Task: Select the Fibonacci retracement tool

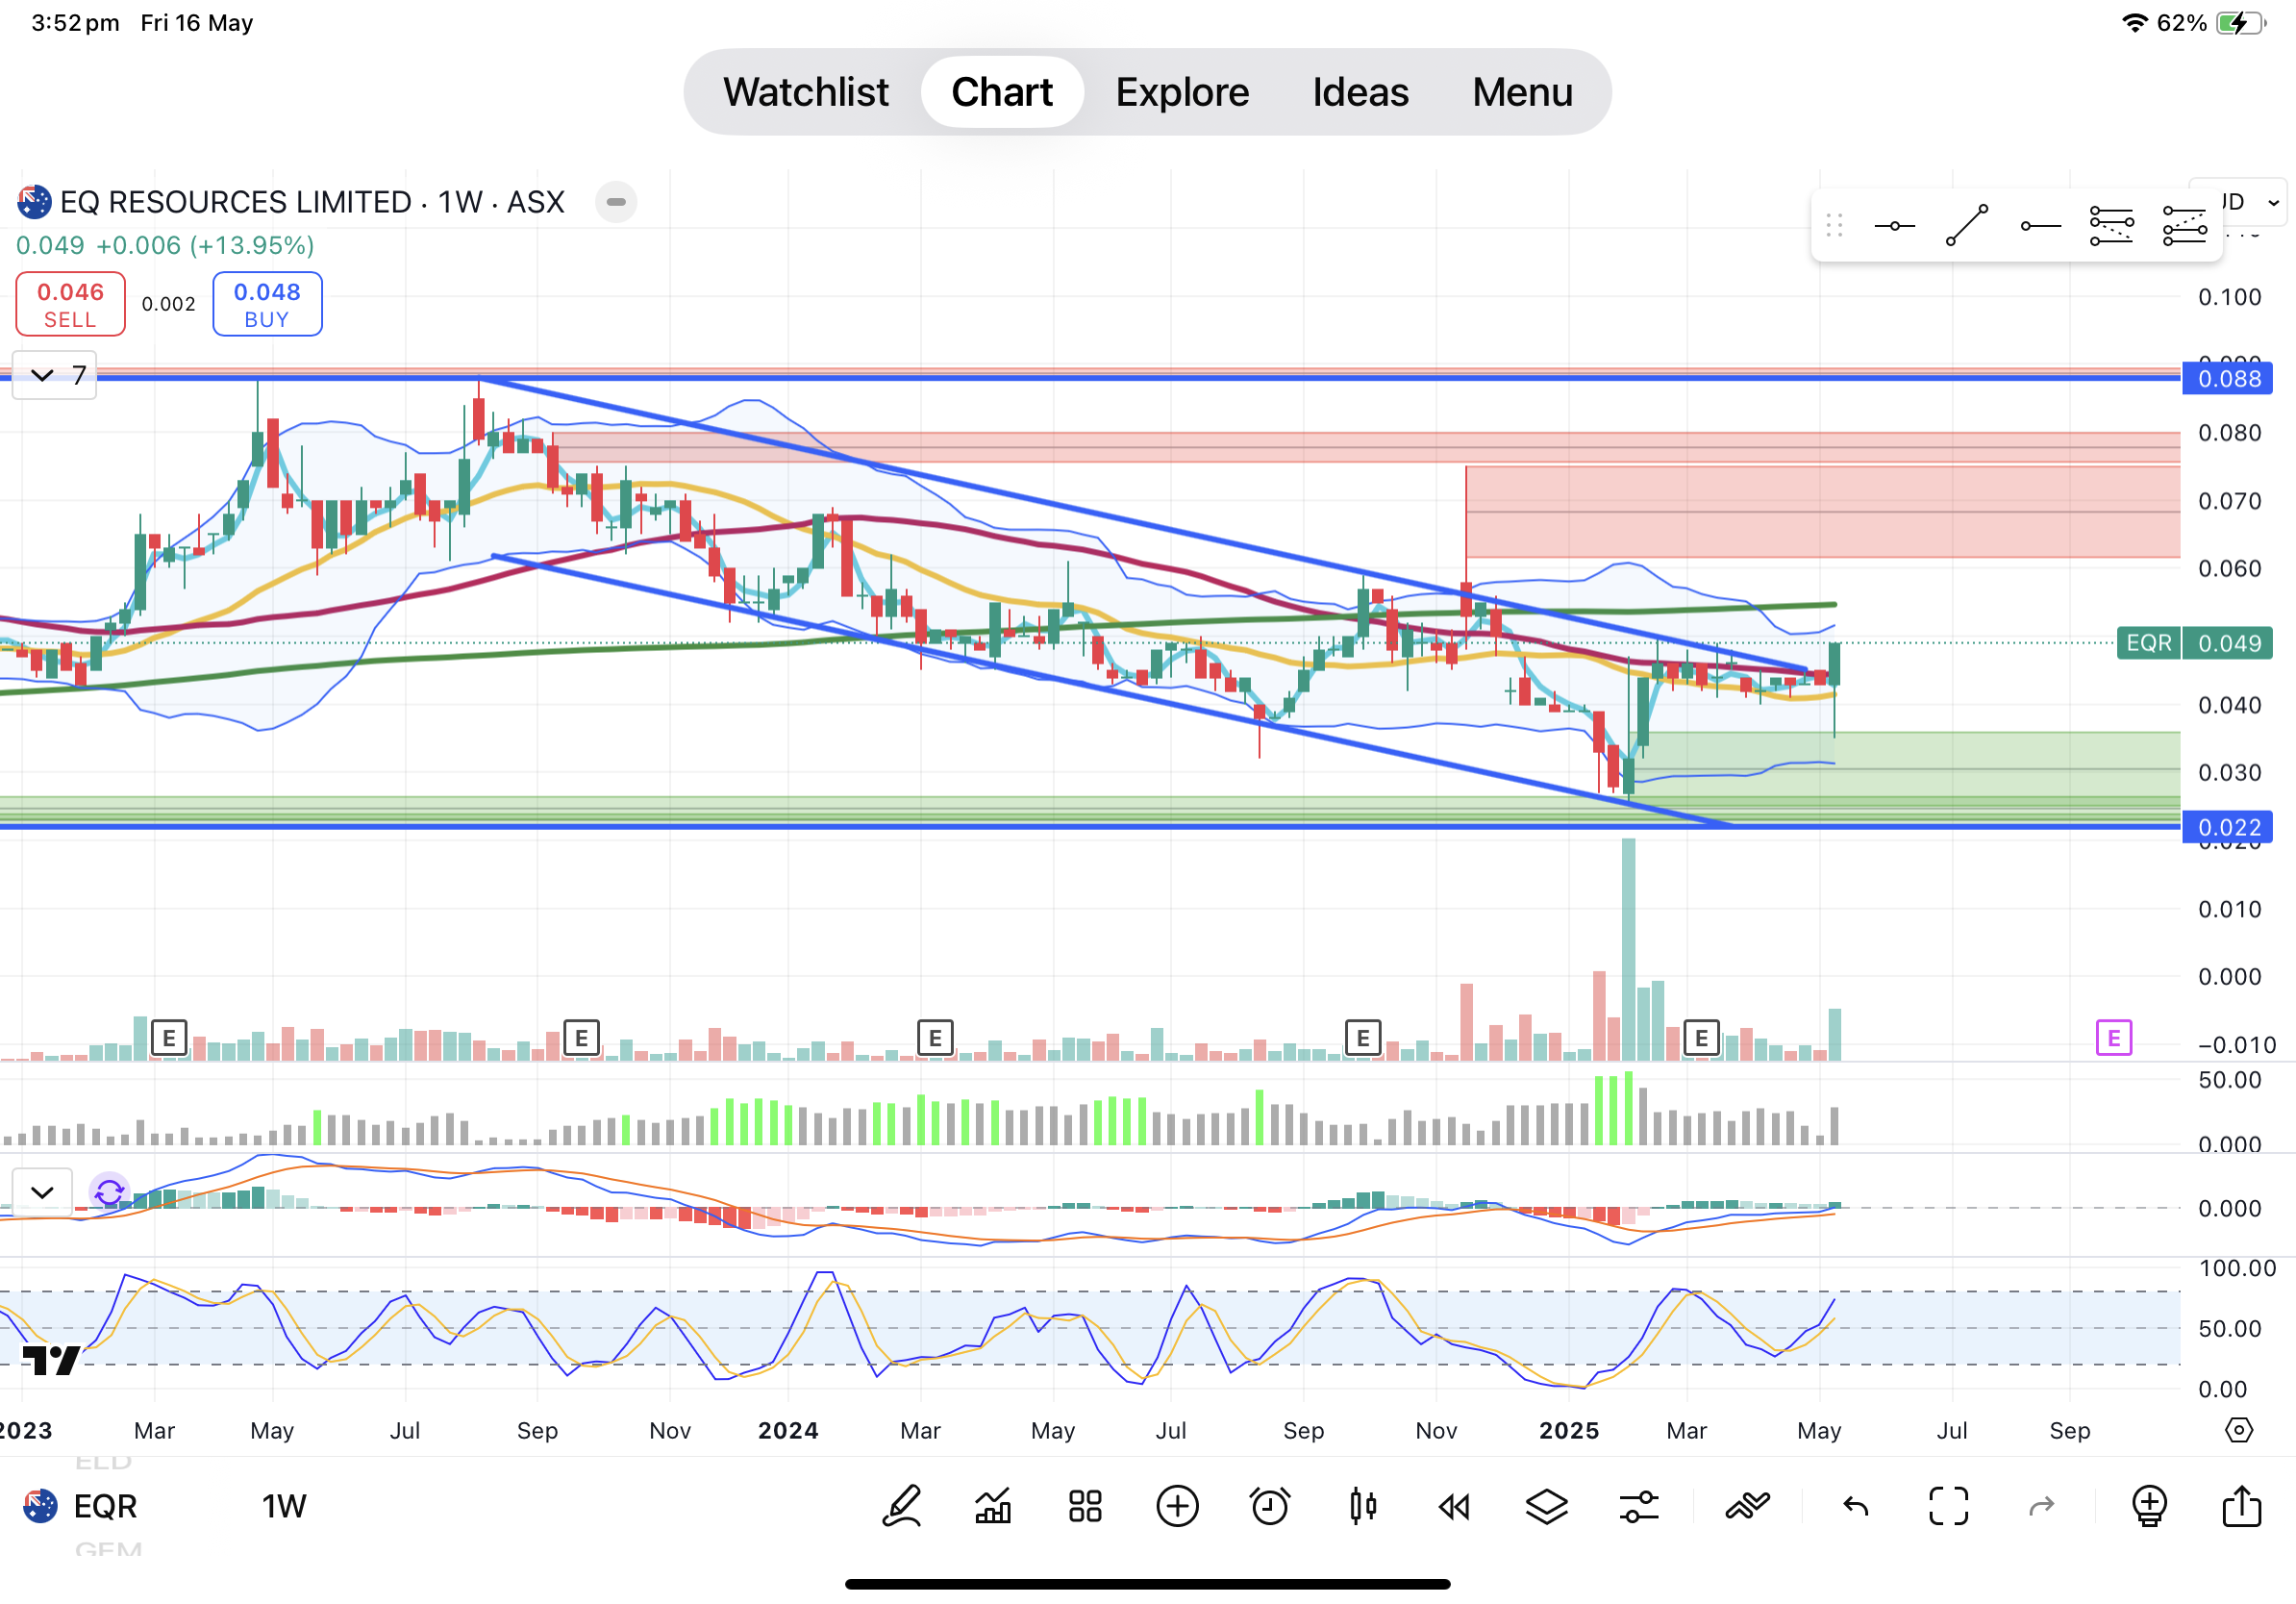Action: point(2112,225)
